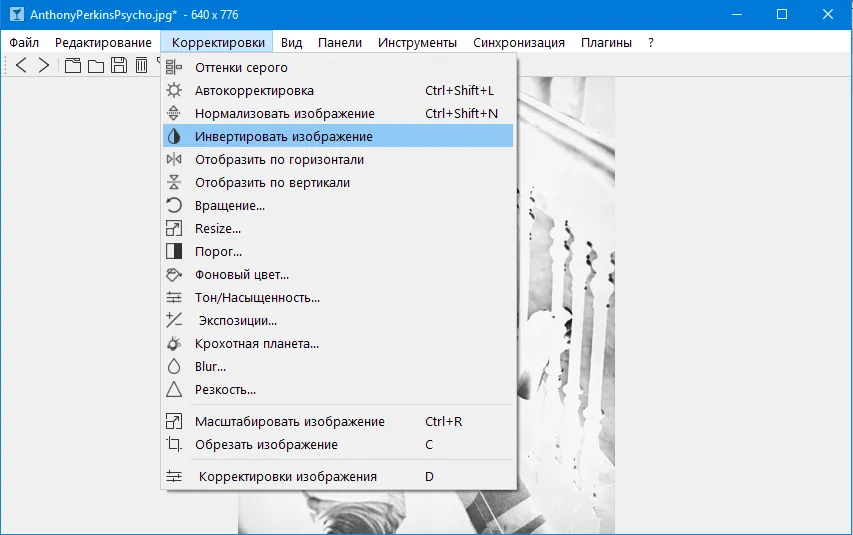Click the icon beside Нормализовать изображение
This screenshot has width=853, height=535.
click(174, 113)
